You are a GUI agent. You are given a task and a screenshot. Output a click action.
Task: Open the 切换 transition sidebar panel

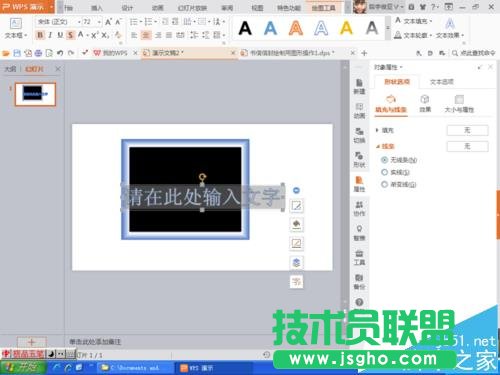(x=359, y=135)
